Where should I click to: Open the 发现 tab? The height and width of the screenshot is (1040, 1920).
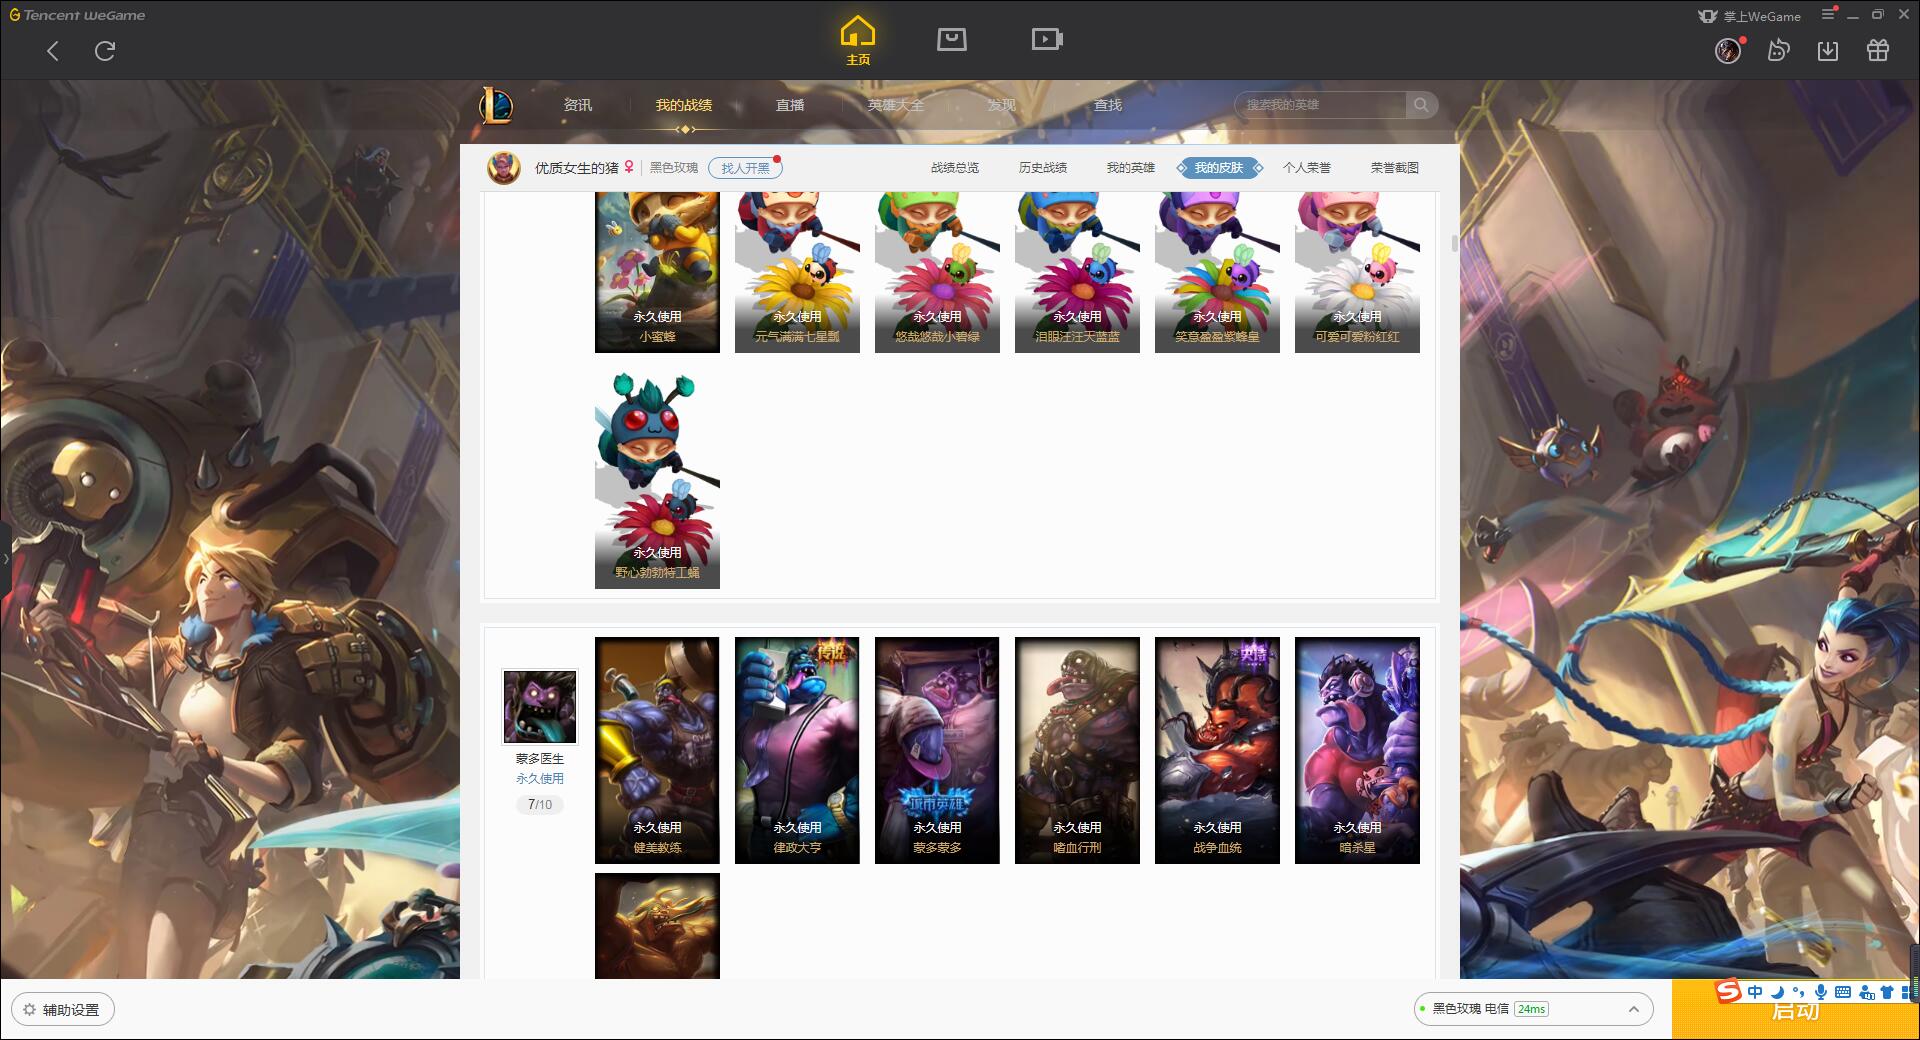pos(1001,105)
